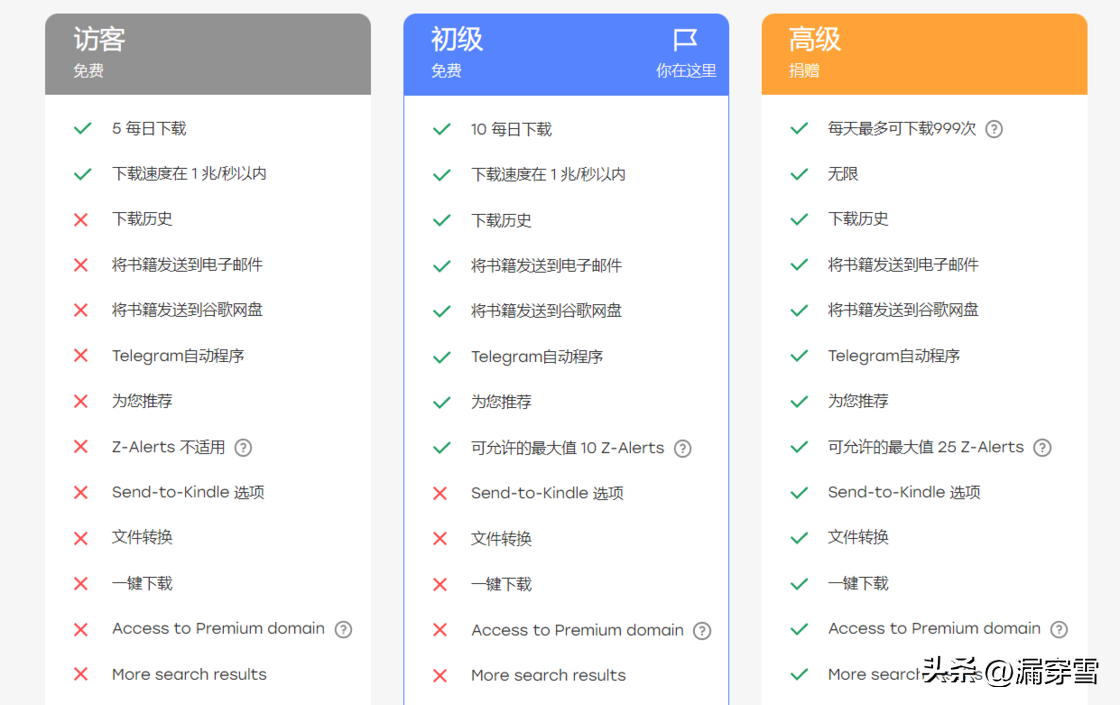
Task: Click red cross beside 下载历史 in 访客 column
Action: point(81,219)
